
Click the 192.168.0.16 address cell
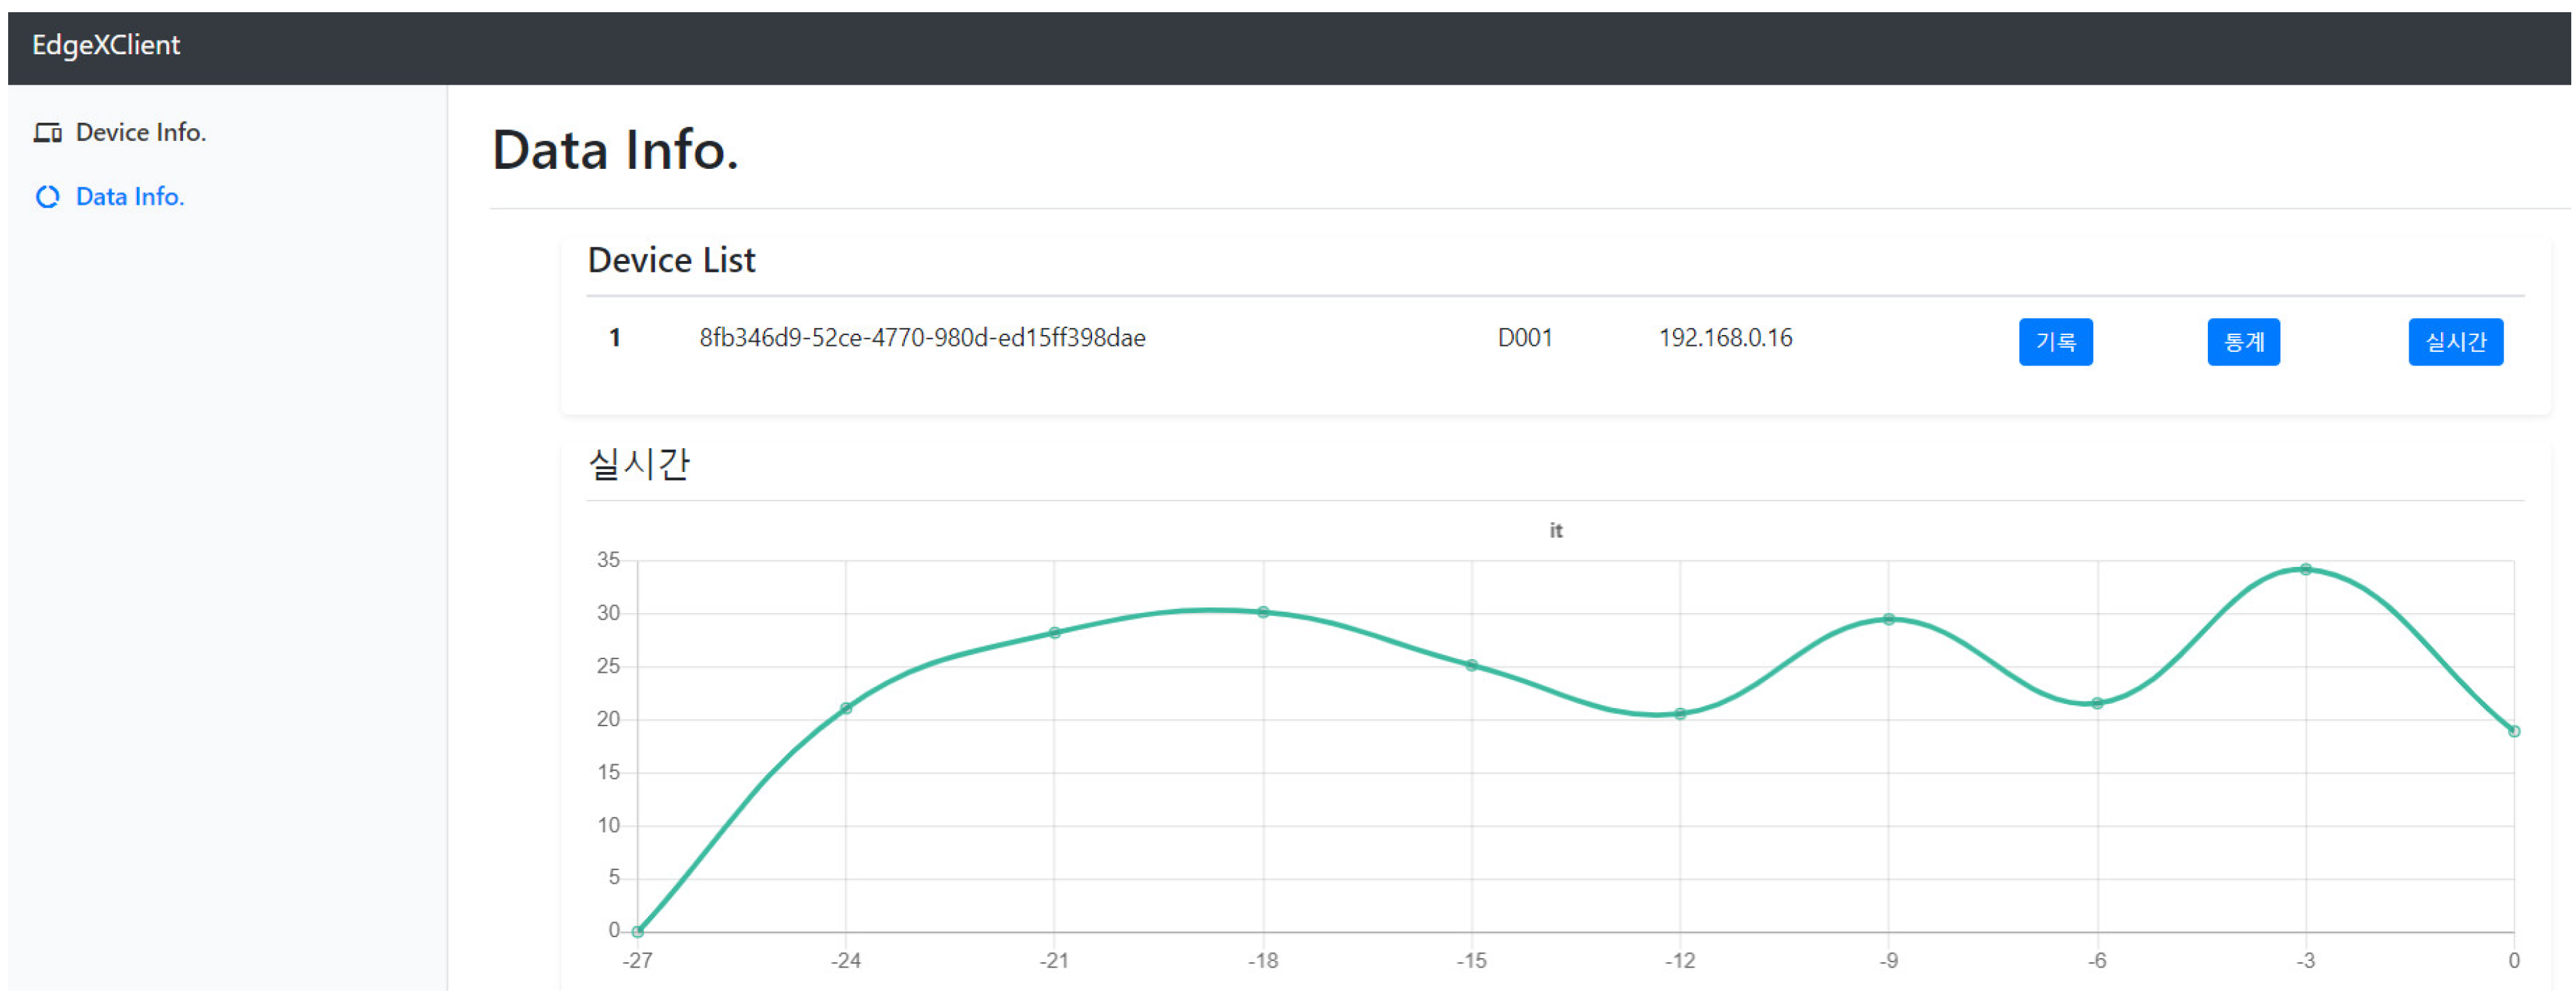tap(1725, 338)
